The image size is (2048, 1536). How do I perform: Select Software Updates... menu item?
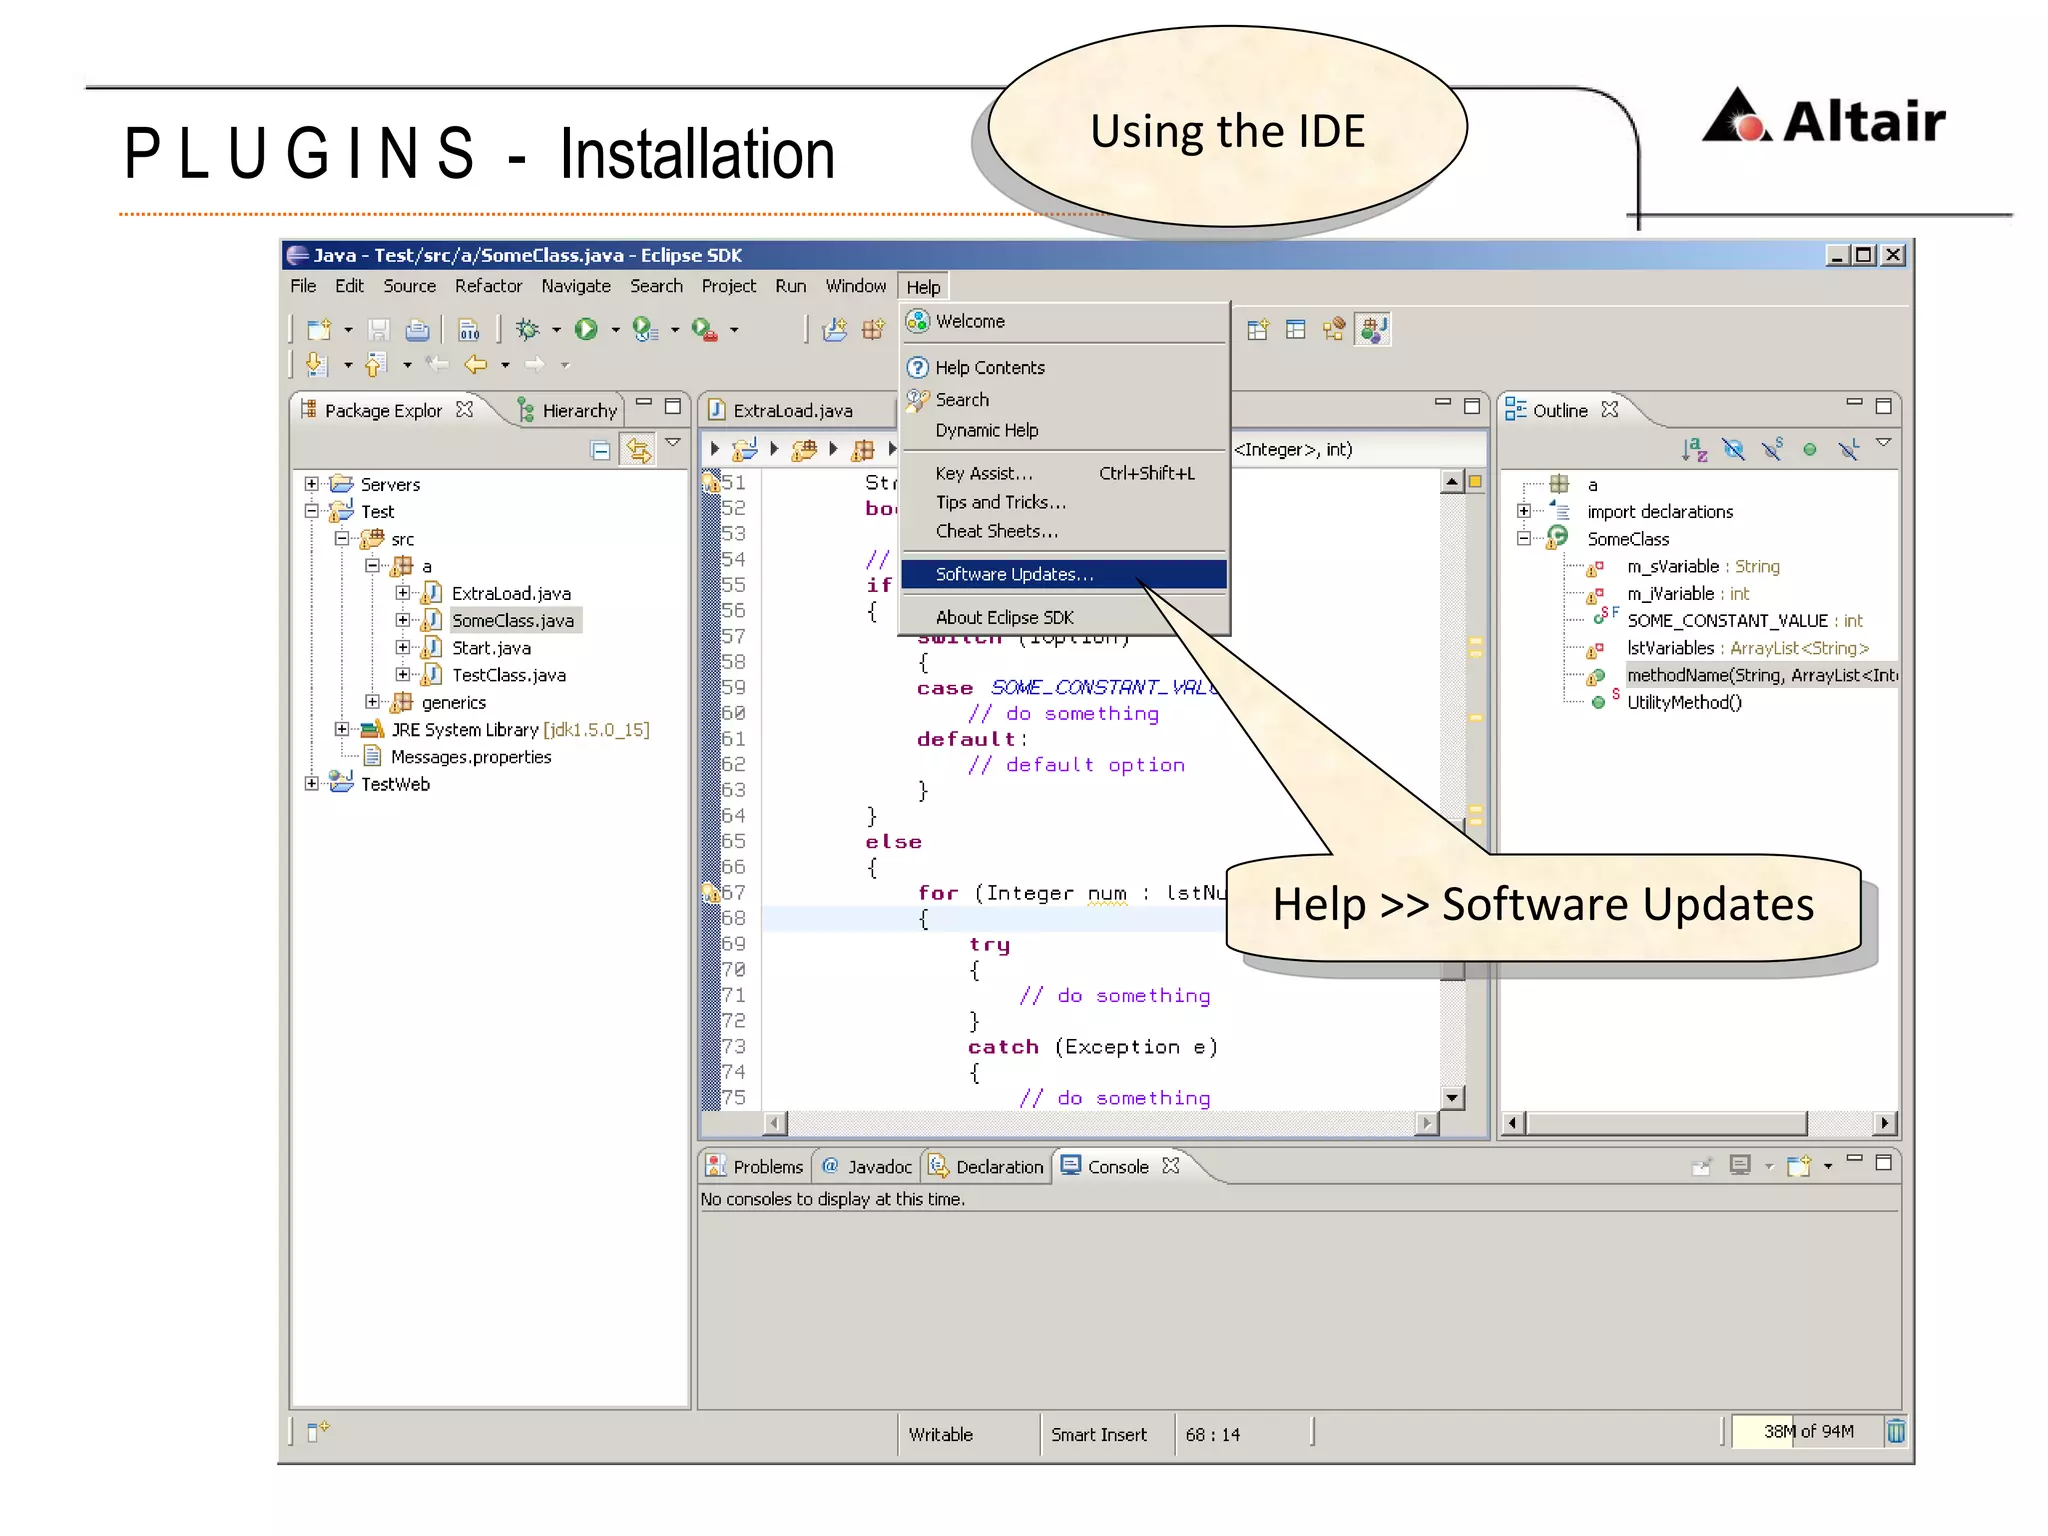pos(1064,574)
